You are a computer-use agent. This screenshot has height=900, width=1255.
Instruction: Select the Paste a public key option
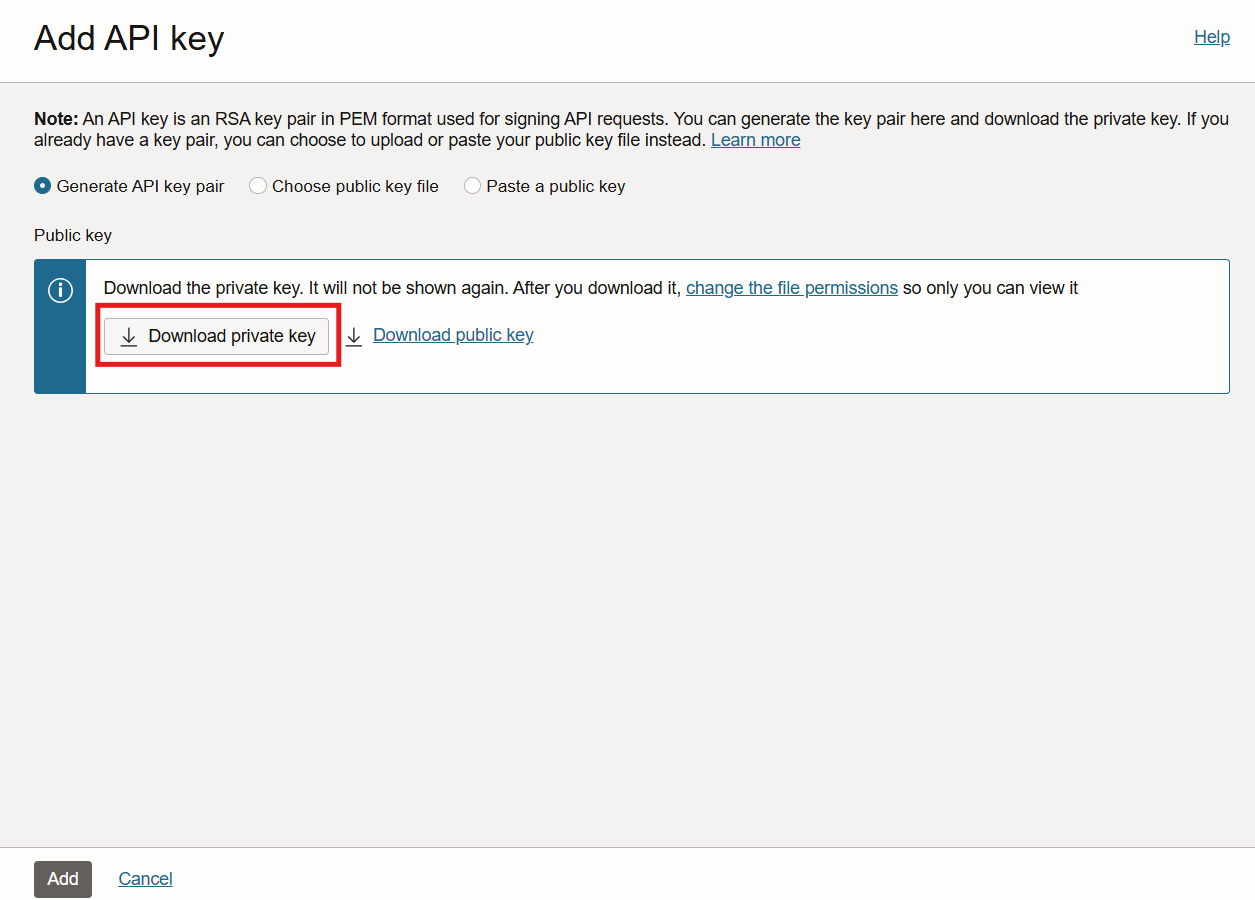(471, 185)
